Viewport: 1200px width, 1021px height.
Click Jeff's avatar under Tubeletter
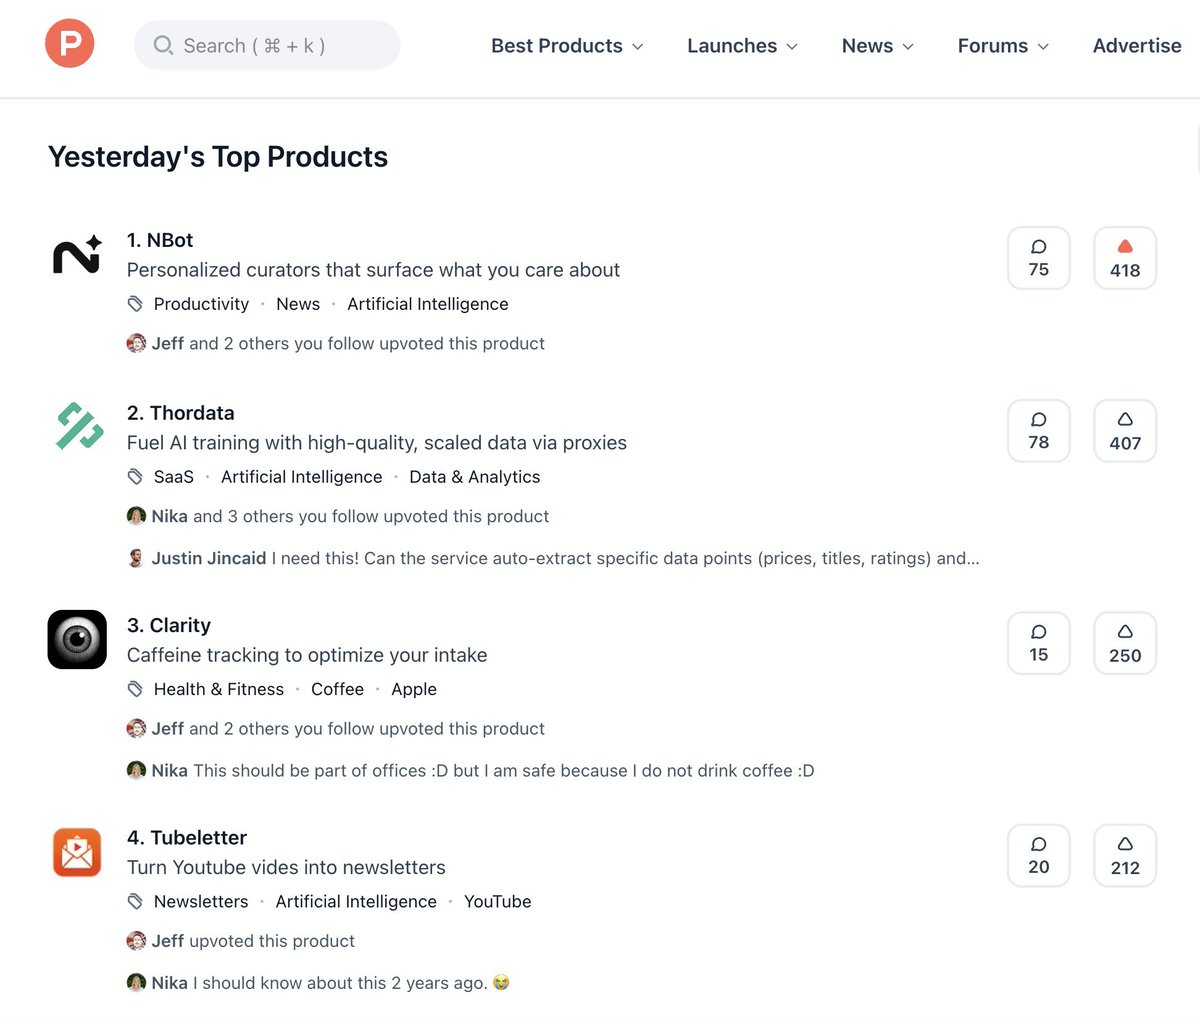136,941
